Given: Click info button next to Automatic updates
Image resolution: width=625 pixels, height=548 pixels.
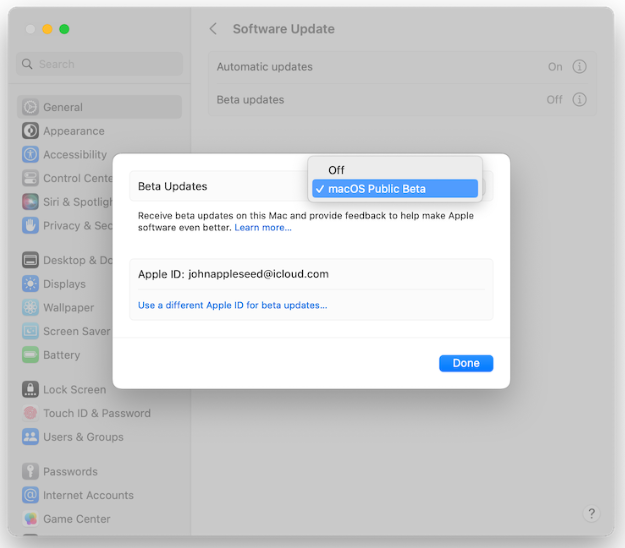Looking at the screenshot, I should coord(579,67).
